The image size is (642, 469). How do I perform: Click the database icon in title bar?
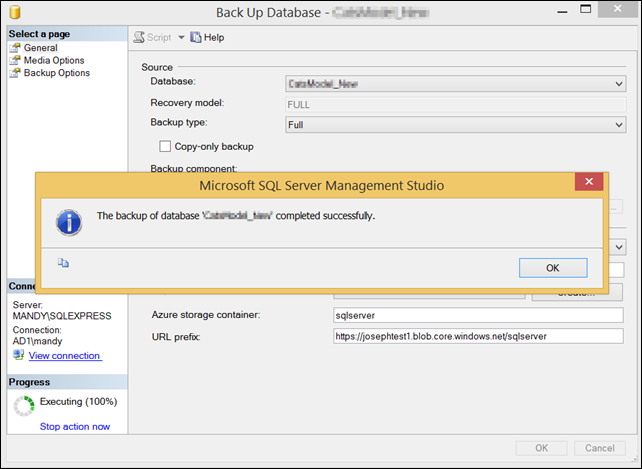pos(12,12)
